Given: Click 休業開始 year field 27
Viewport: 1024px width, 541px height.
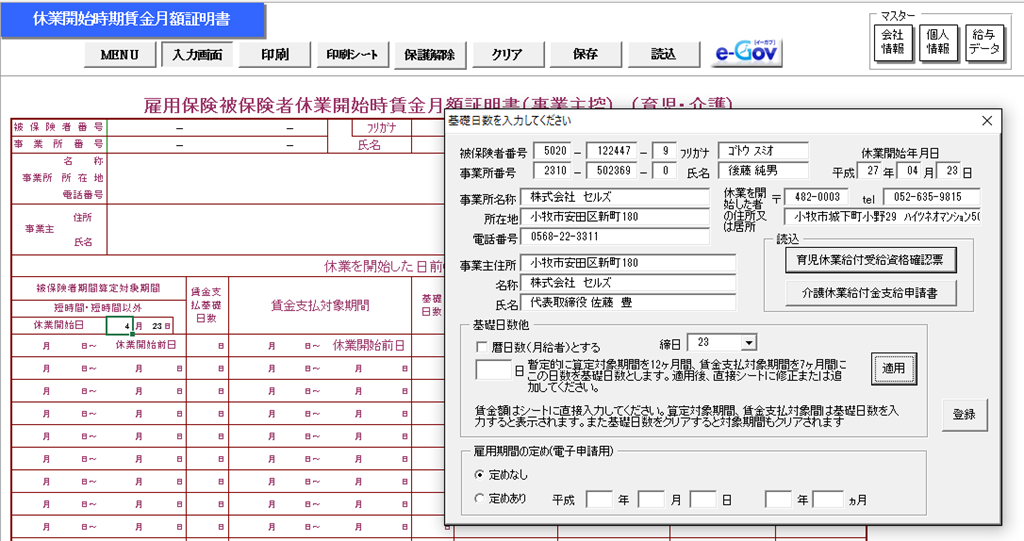Looking at the screenshot, I should [x=870, y=171].
